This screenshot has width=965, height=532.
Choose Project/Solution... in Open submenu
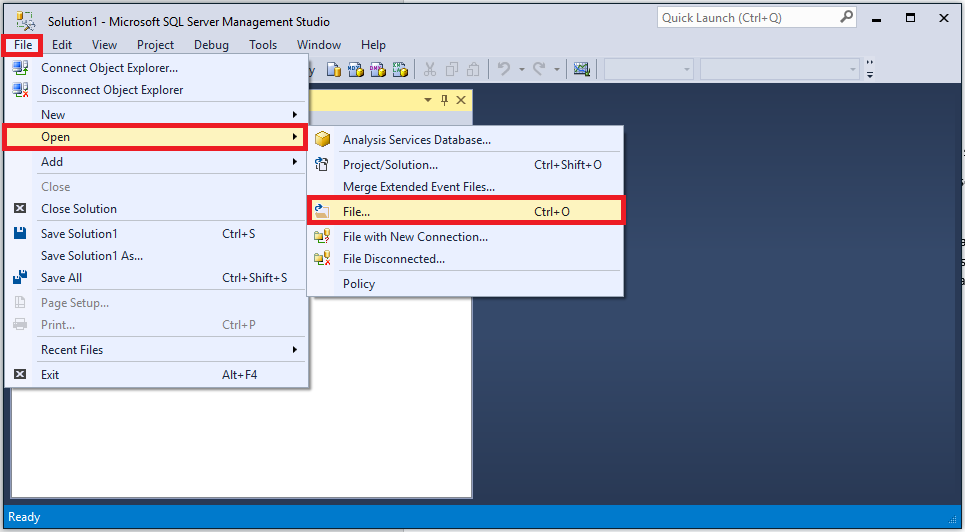tap(466, 165)
